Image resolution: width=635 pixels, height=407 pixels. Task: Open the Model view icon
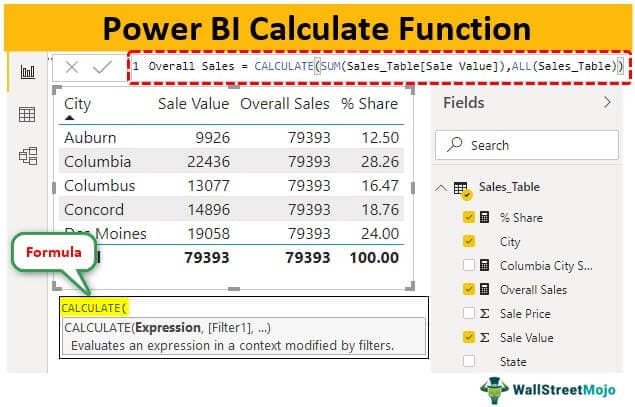(26, 155)
